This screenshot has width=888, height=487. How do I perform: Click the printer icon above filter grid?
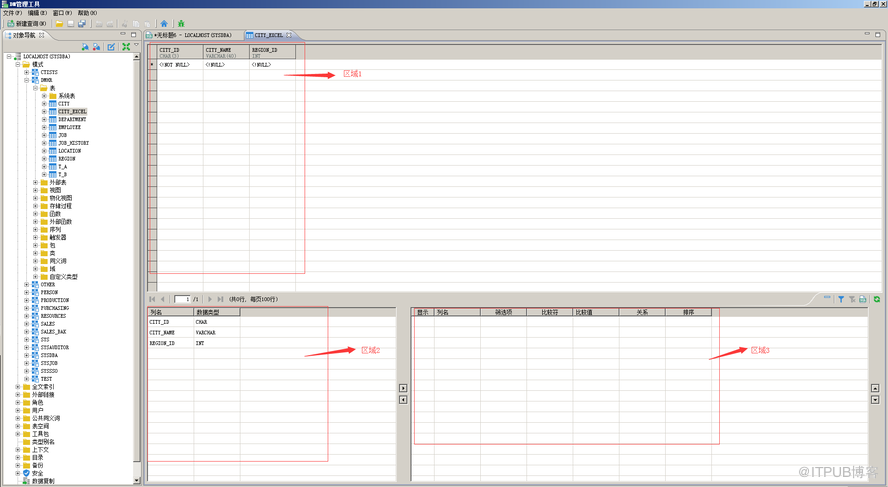(x=863, y=299)
